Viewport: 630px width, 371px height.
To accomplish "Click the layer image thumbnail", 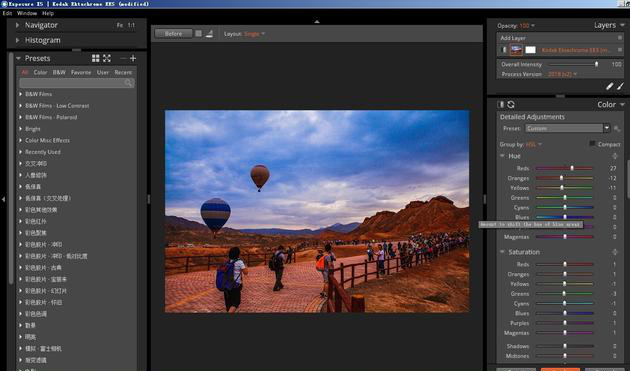I will [x=516, y=50].
